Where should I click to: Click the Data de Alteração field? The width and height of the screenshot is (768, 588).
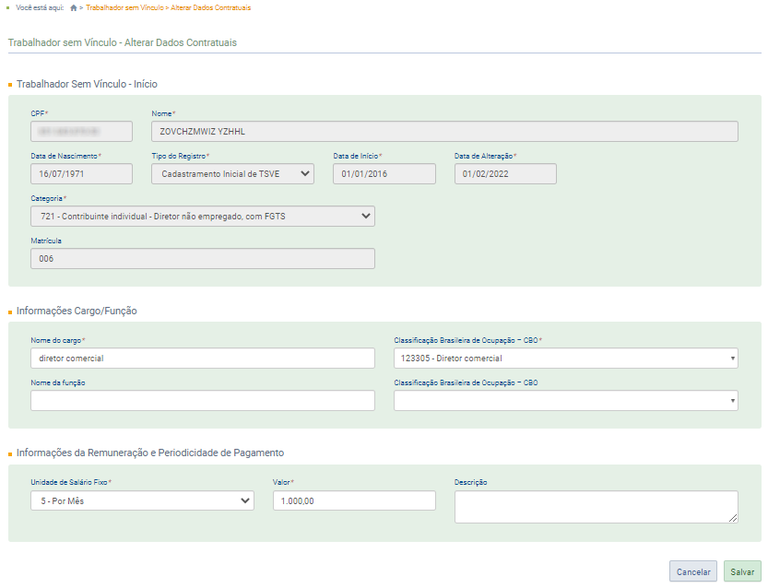(x=505, y=174)
